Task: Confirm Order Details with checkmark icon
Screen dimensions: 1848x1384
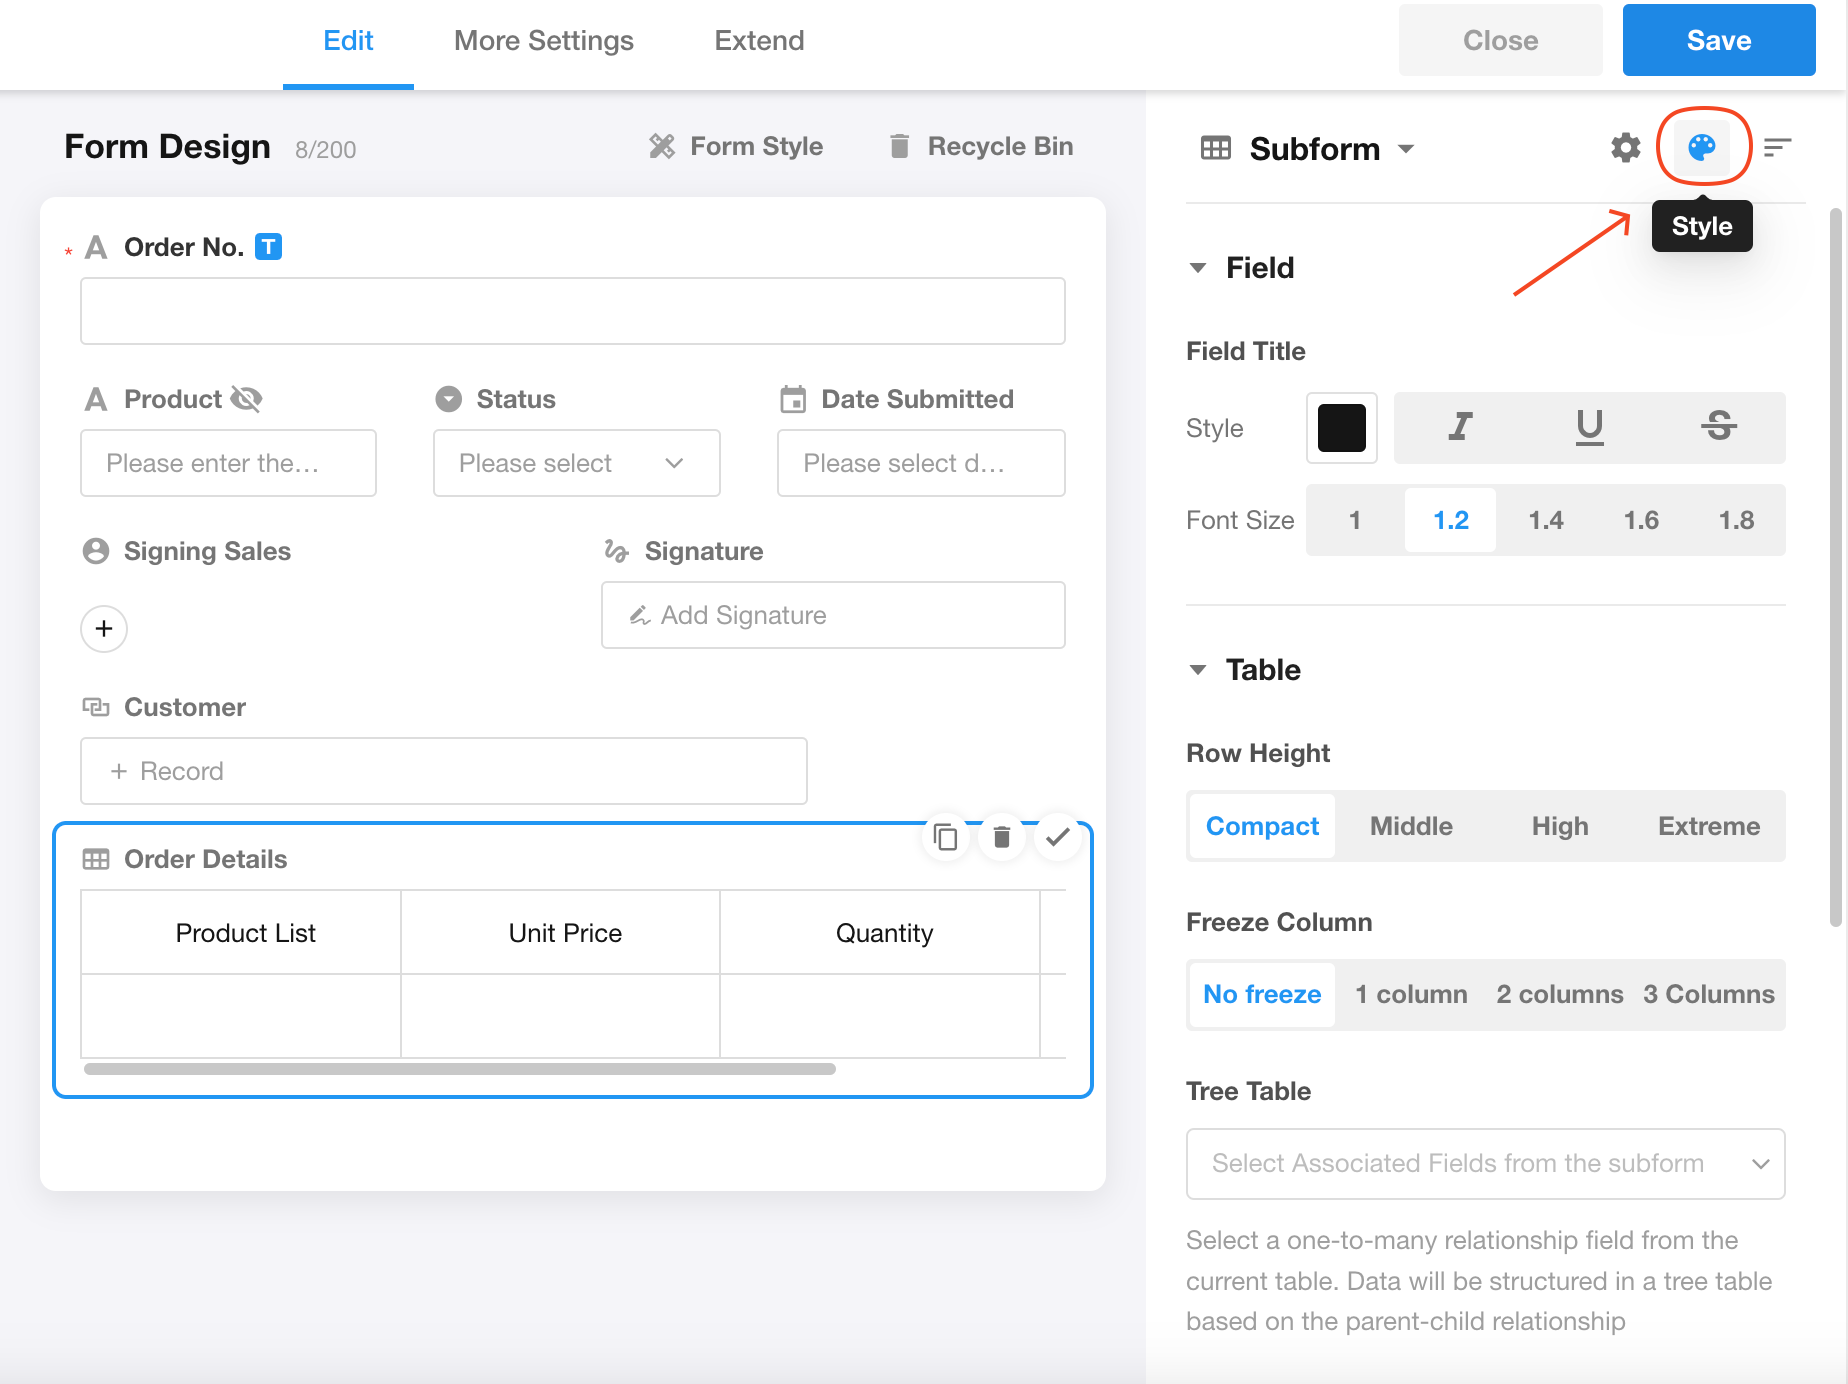Action: (x=1057, y=836)
